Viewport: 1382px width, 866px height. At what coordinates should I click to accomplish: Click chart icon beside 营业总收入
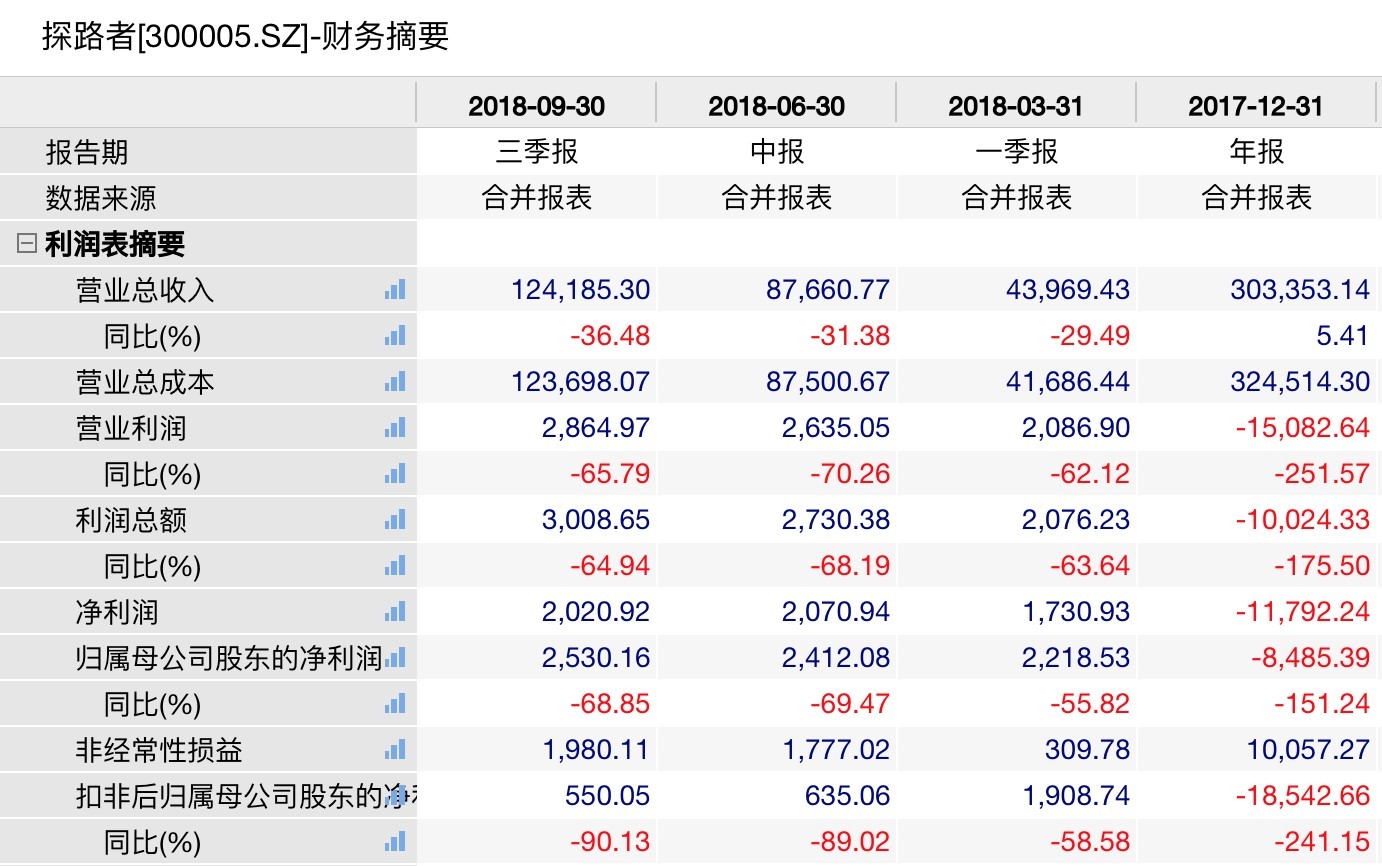tap(395, 290)
